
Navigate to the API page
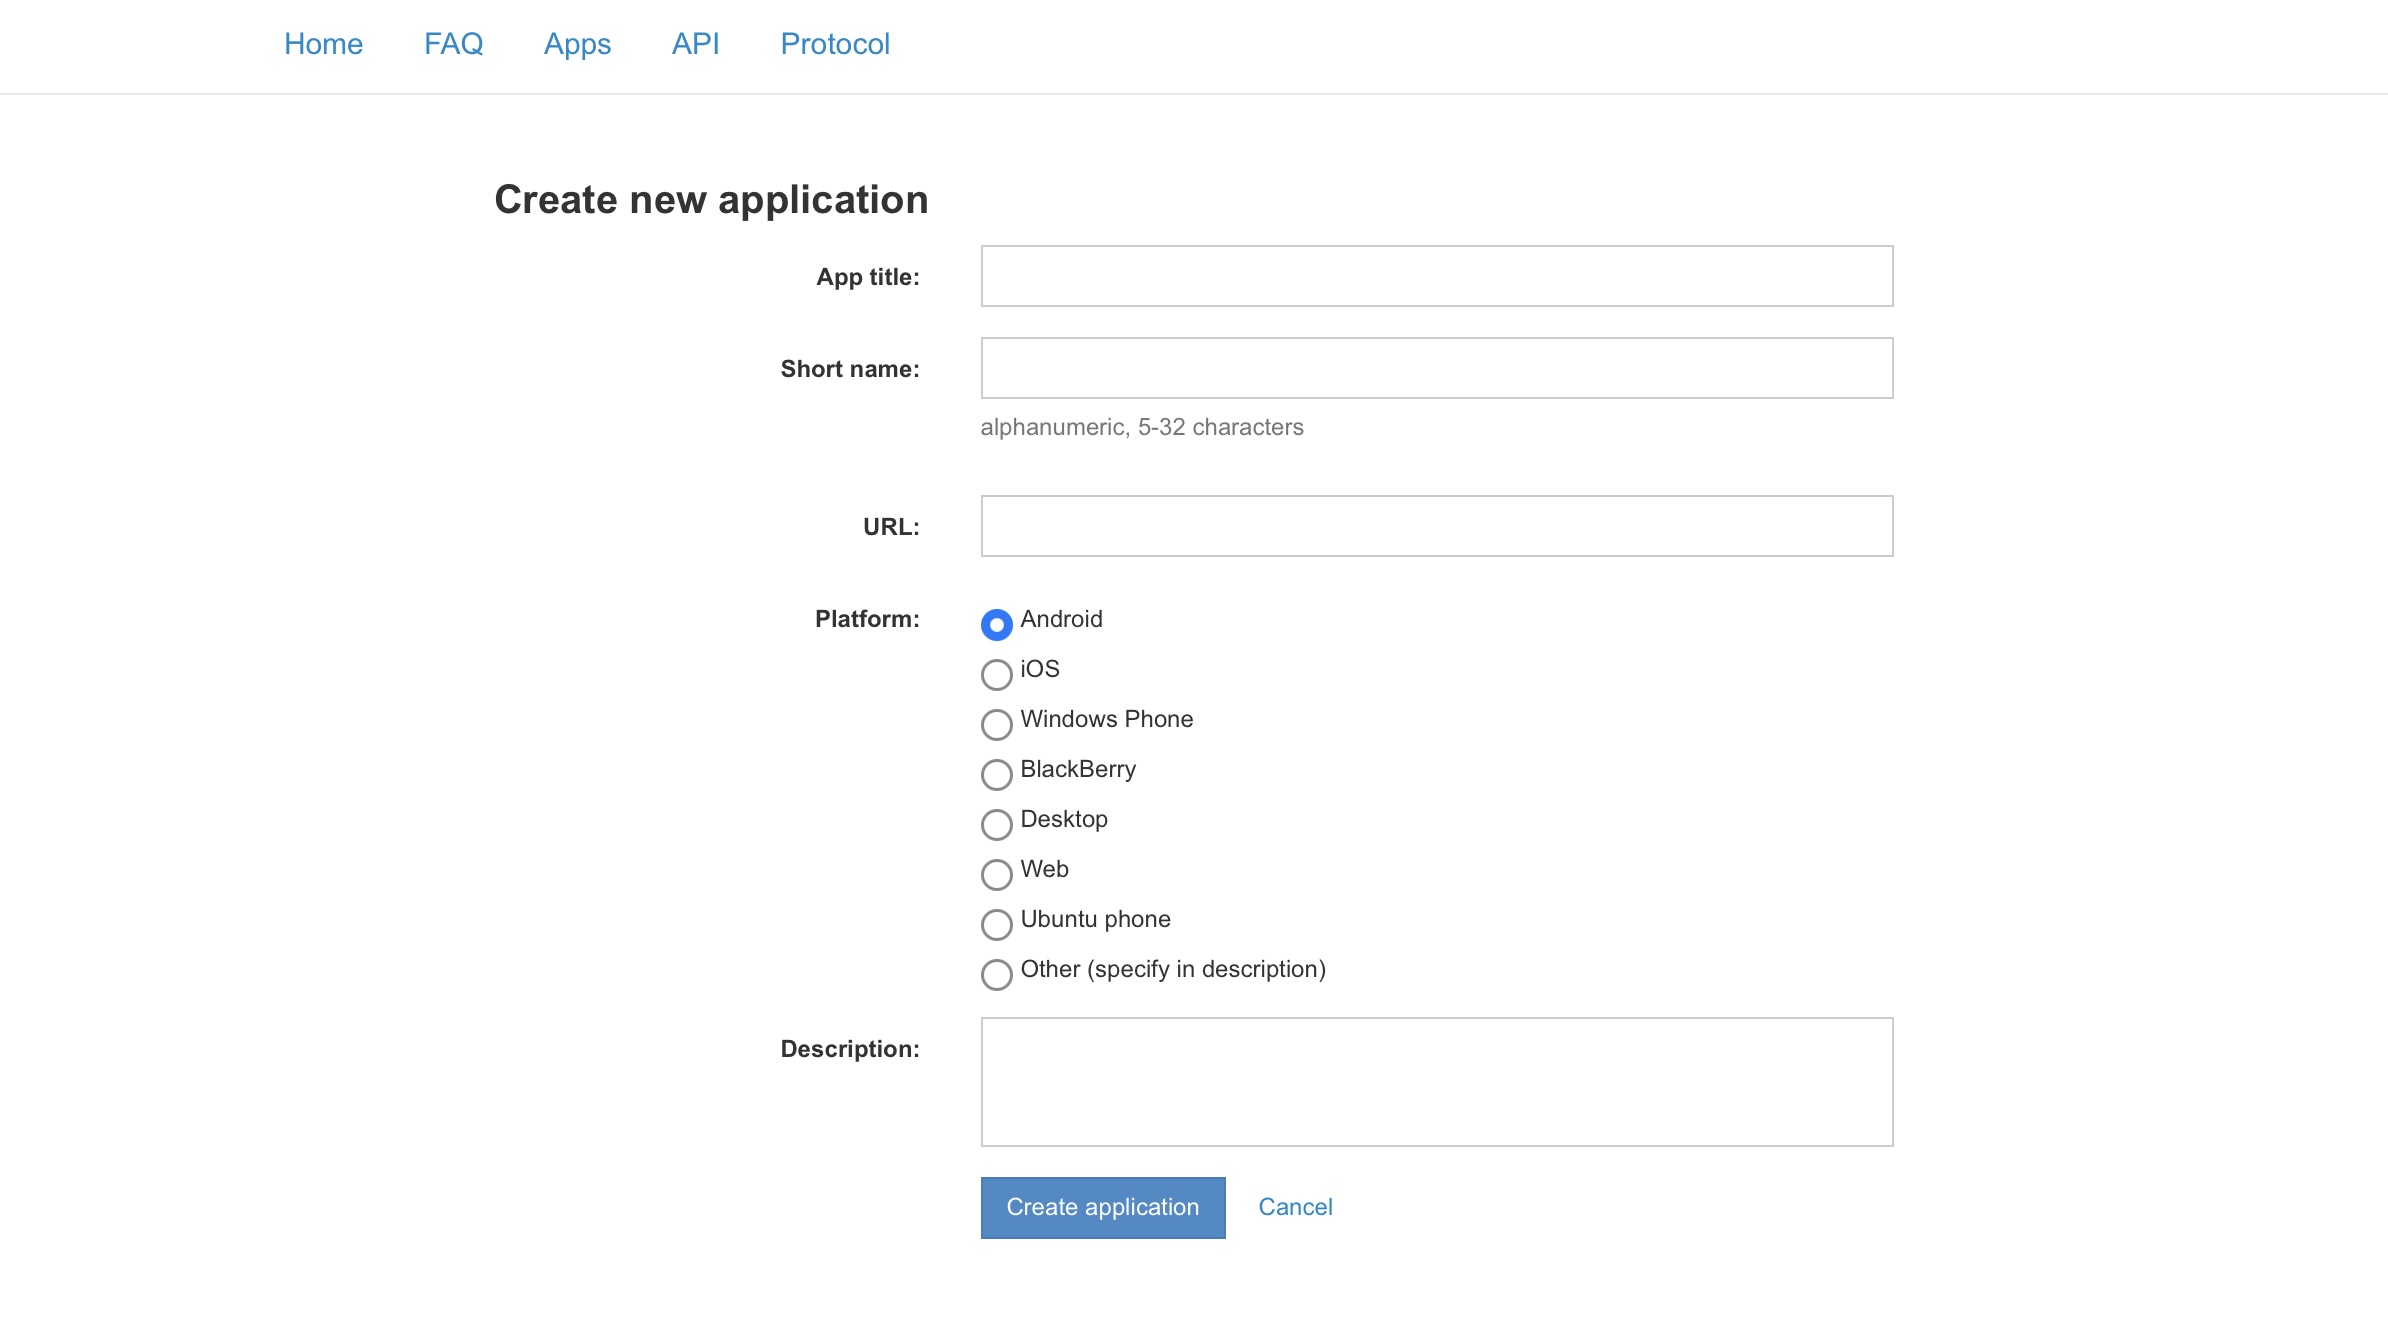point(695,44)
